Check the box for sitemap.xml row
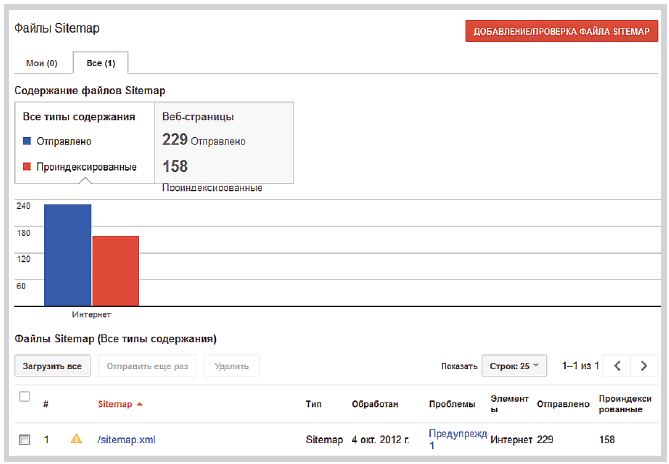This screenshot has width=669, height=464. (25, 439)
